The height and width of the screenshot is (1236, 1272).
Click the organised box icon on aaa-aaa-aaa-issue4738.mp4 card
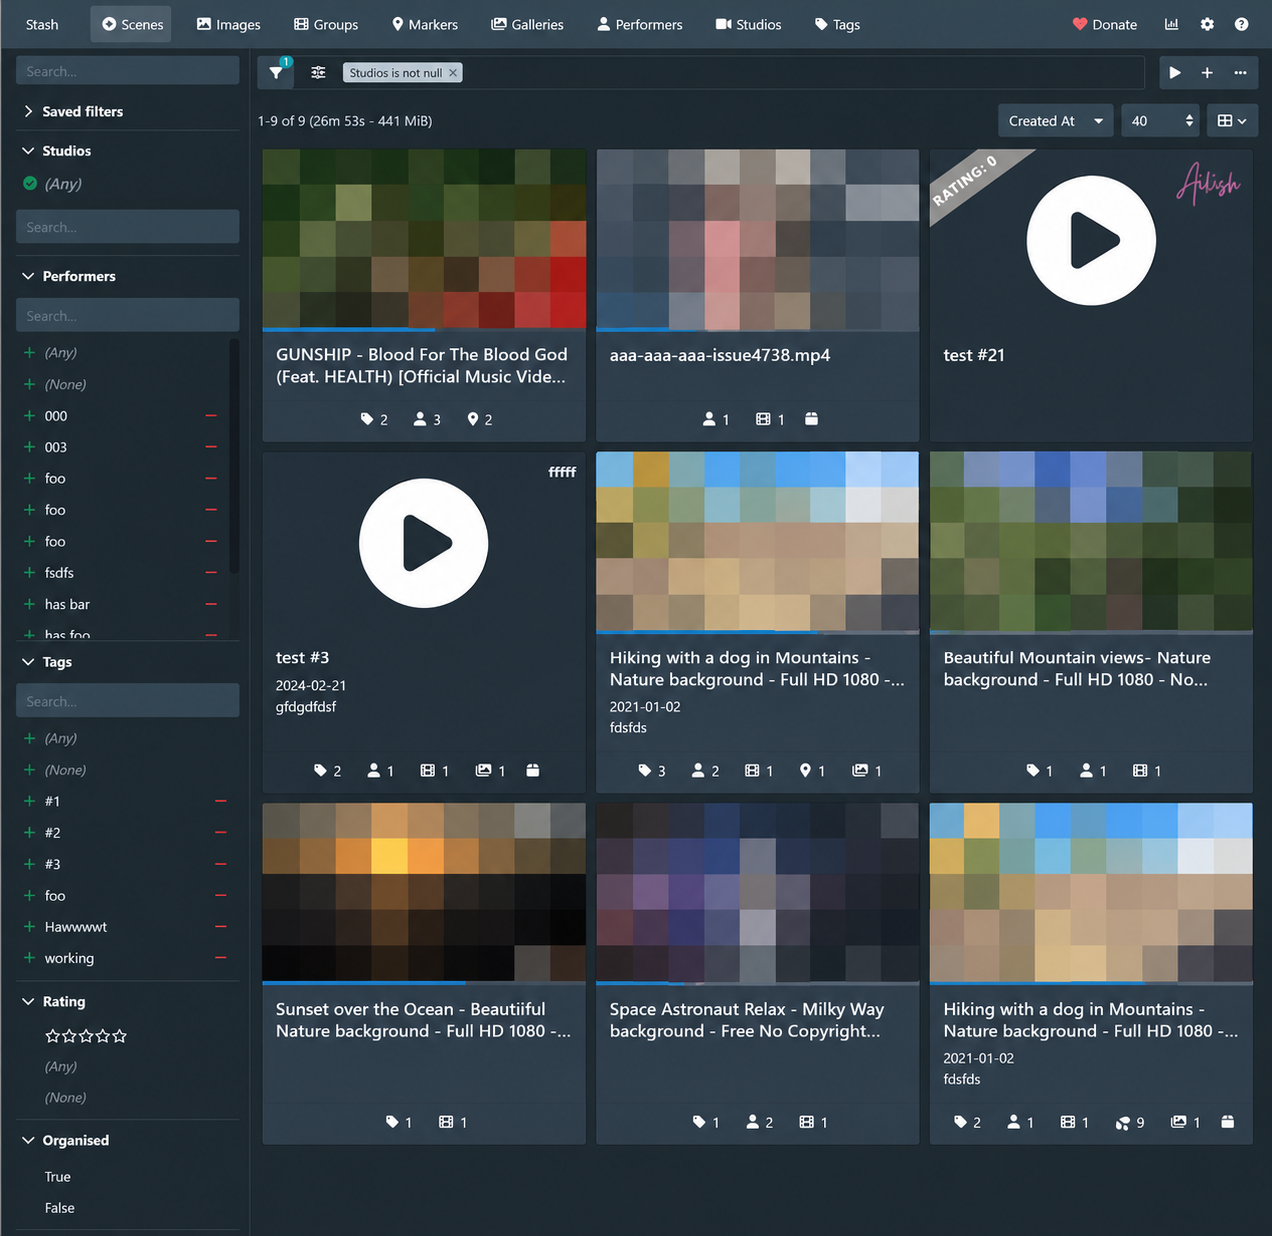pyautogui.click(x=811, y=420)
